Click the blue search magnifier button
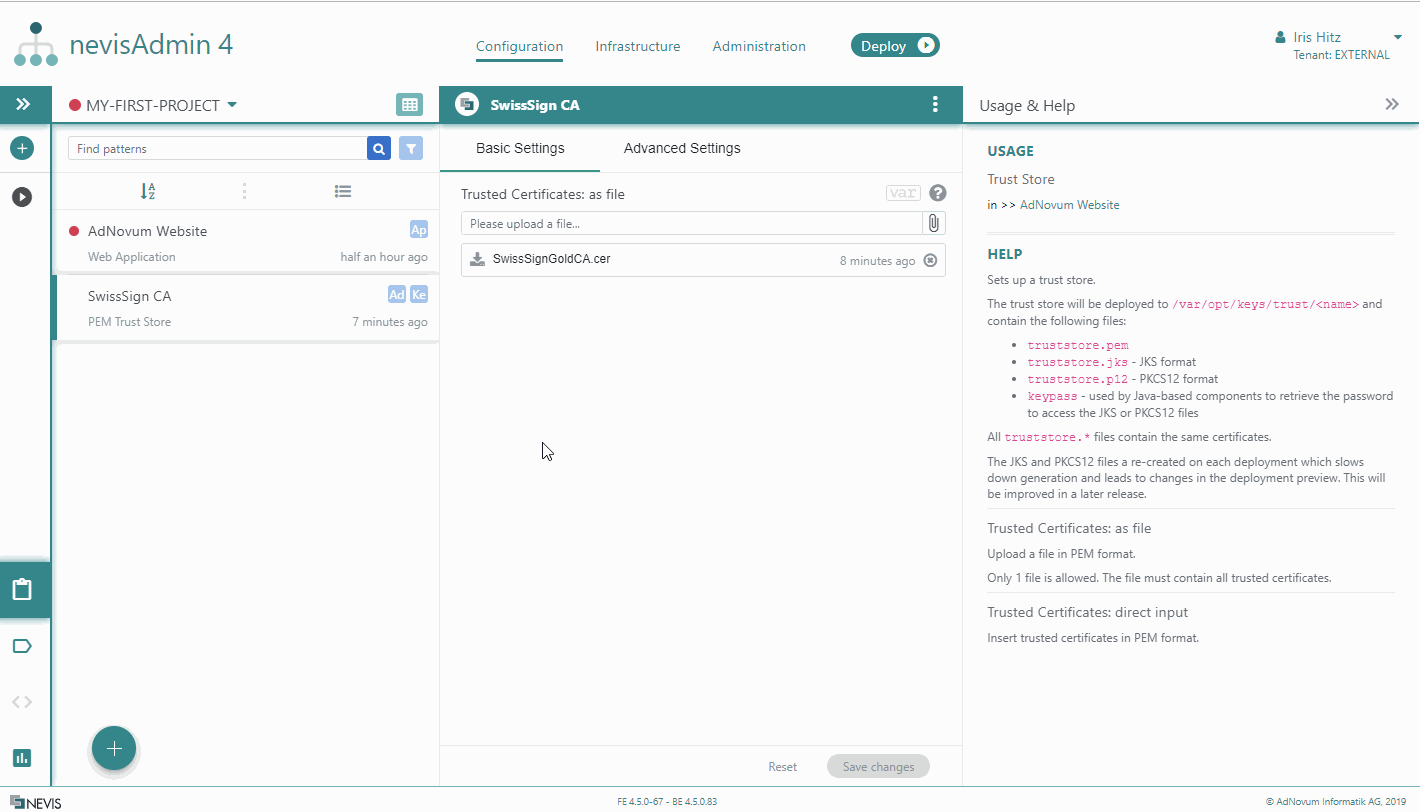1420x812 pixels. pos(379,149)
